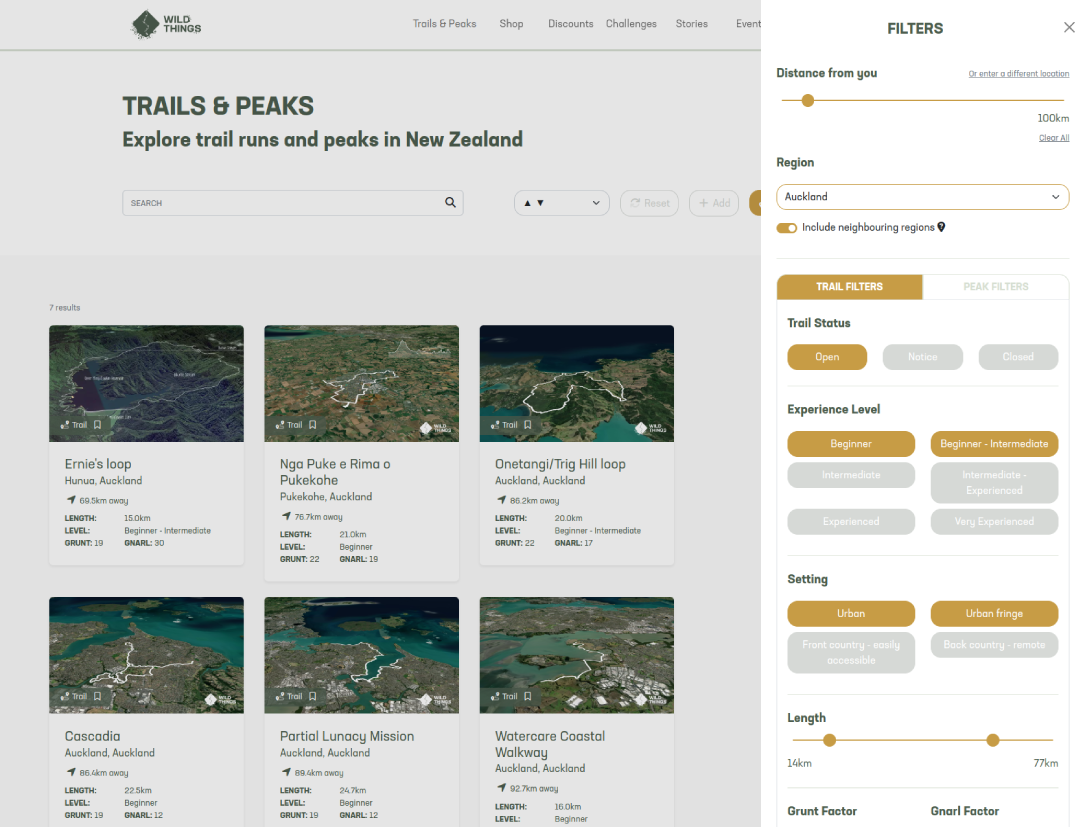The width and height of the screenshot is (1085, 827).
Task: Open Onetangi/Trig Hill loop map thumbnail
Action: (576, 383)
